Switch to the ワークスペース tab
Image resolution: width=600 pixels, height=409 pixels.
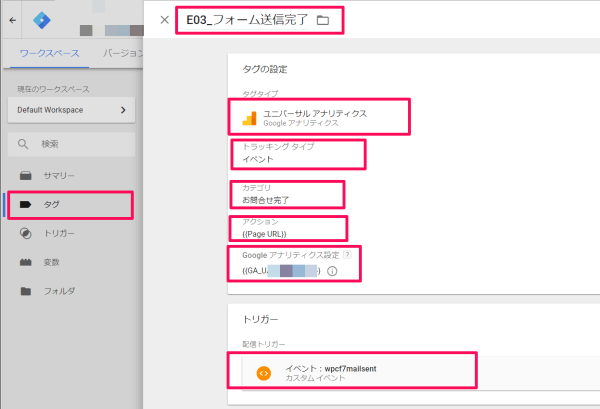[49, 53]
